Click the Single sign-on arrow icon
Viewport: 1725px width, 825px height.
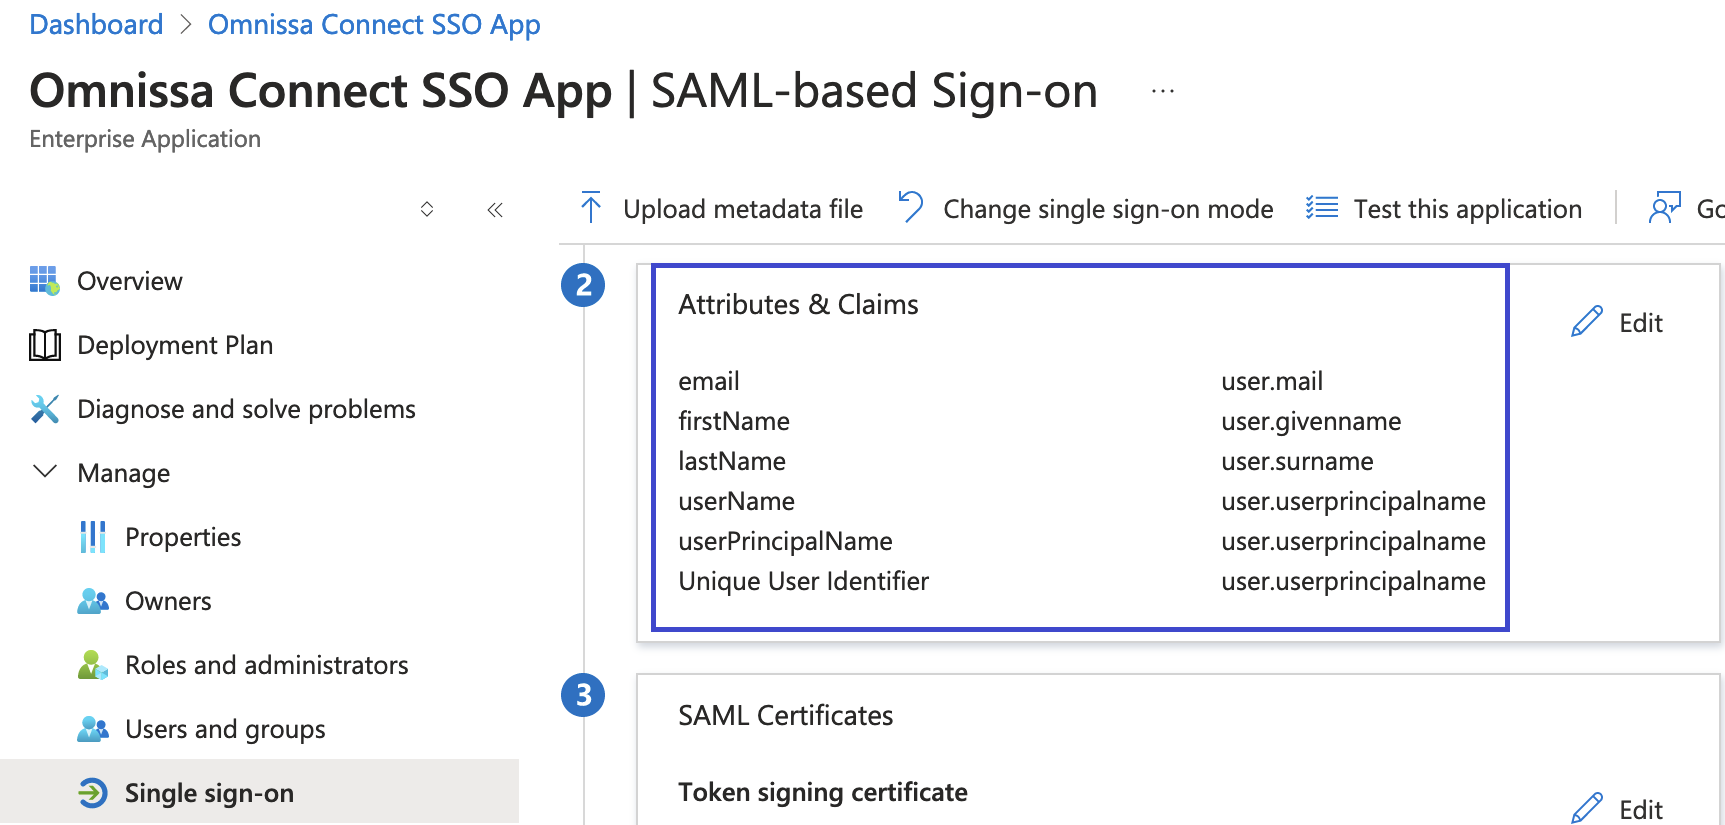[93, 793]
